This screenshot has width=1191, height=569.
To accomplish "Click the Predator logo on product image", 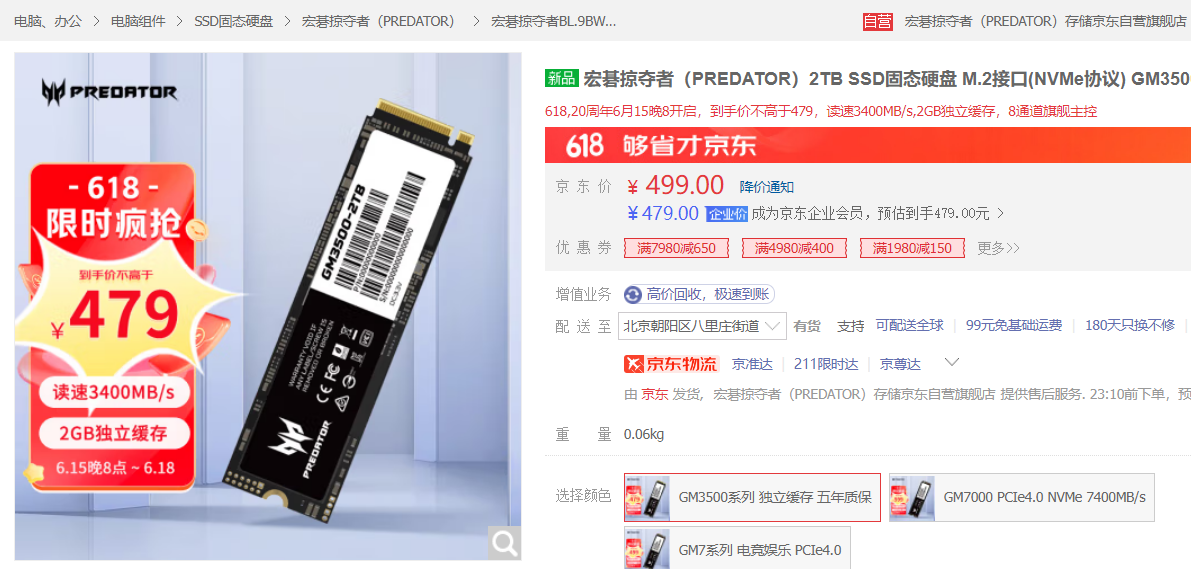I will click(x=110, y=93).
